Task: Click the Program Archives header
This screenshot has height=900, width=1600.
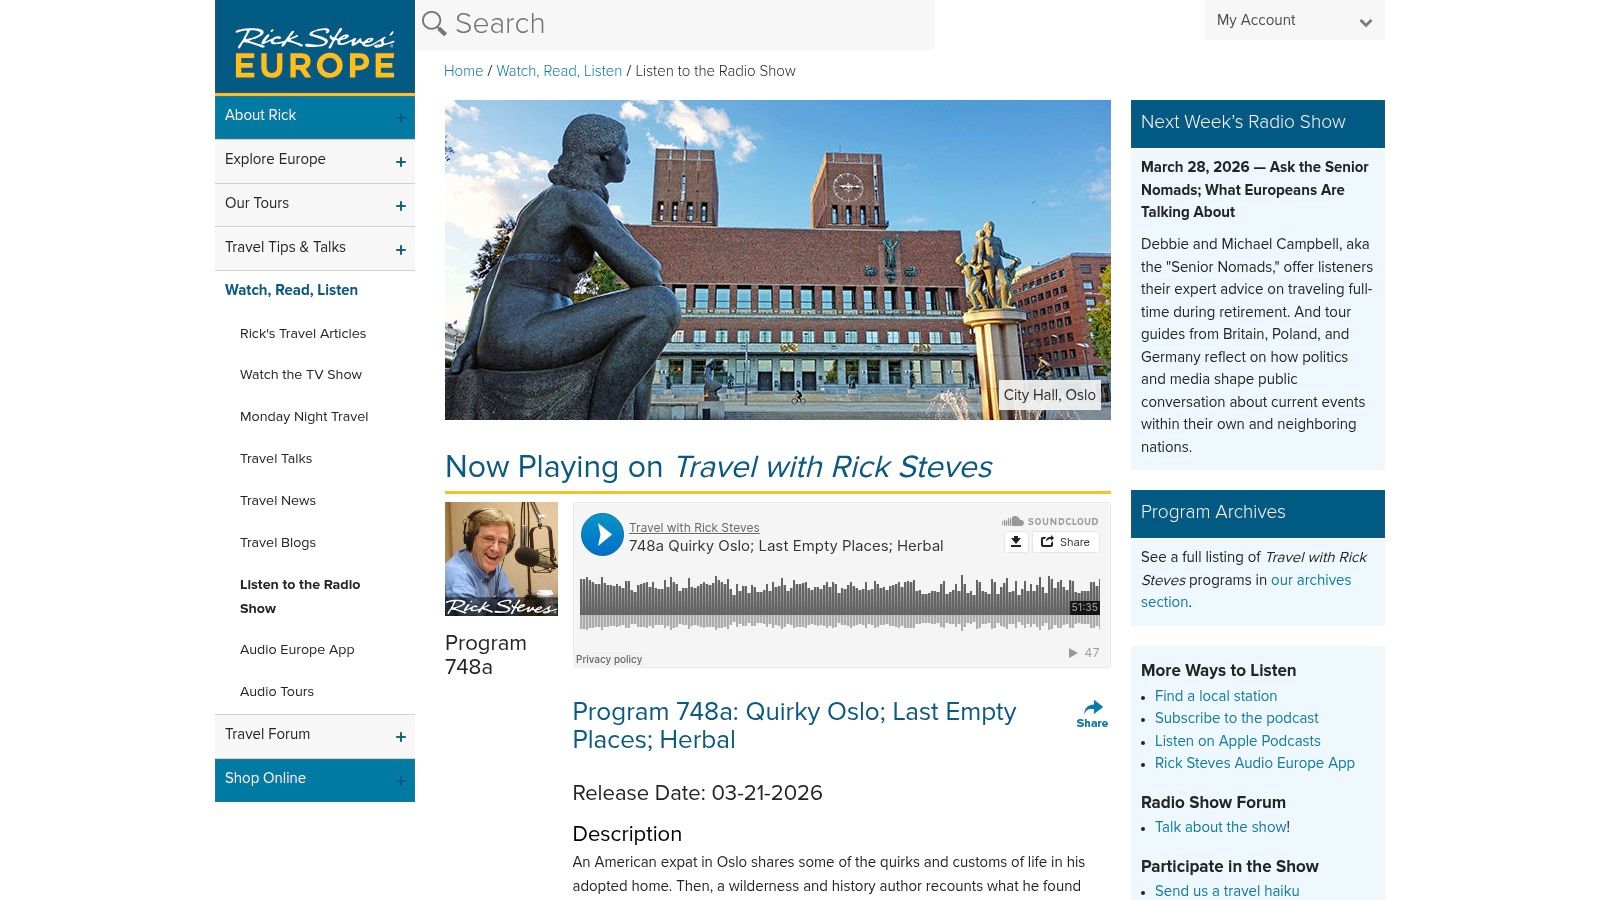Action: (1258, 513)
